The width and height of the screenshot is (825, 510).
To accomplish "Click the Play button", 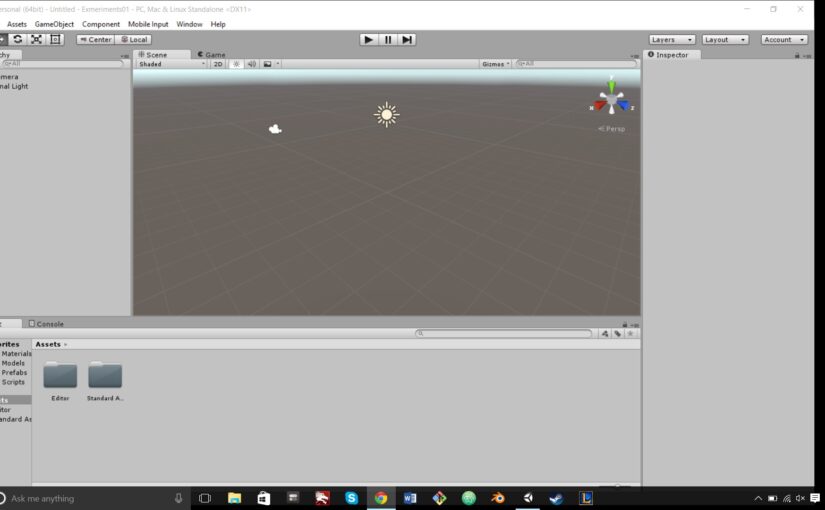I will (369, 39).
